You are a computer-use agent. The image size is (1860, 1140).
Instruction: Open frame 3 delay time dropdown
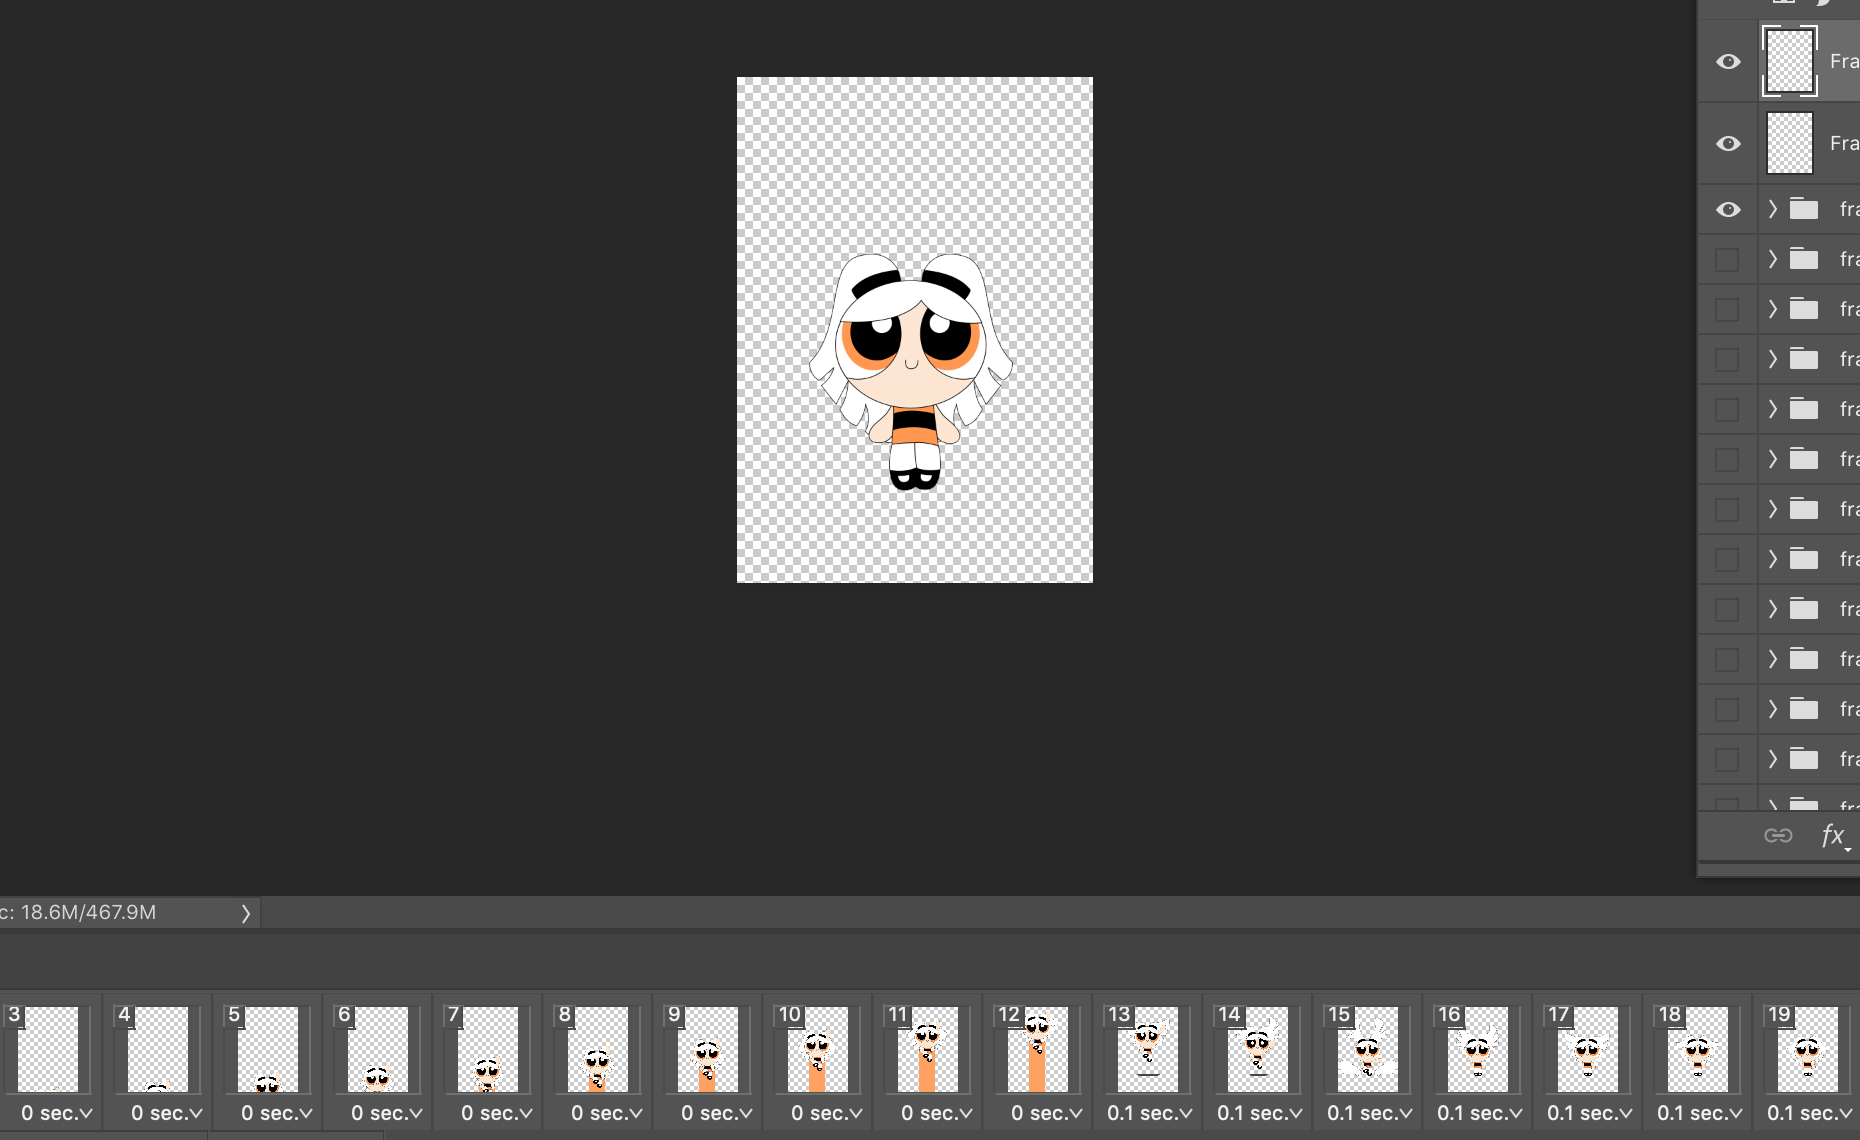click(56, 1113)
